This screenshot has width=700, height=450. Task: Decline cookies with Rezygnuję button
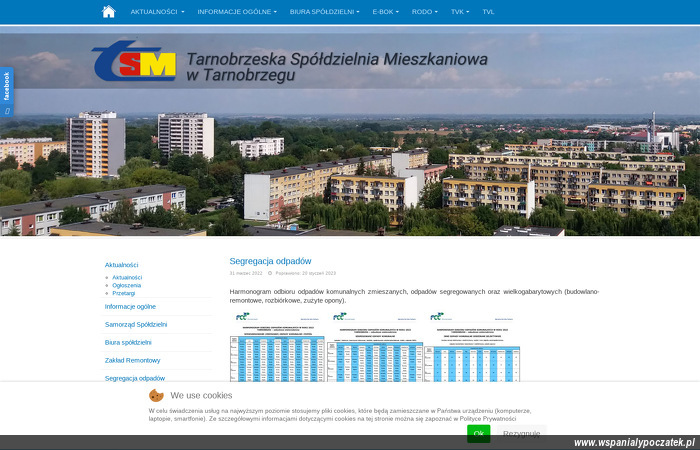[521, 433]
